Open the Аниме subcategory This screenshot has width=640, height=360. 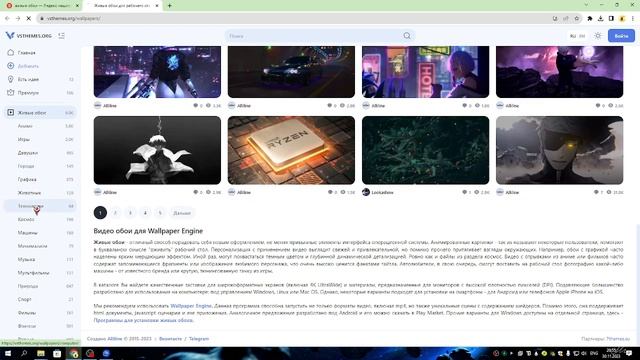point(40,126)
